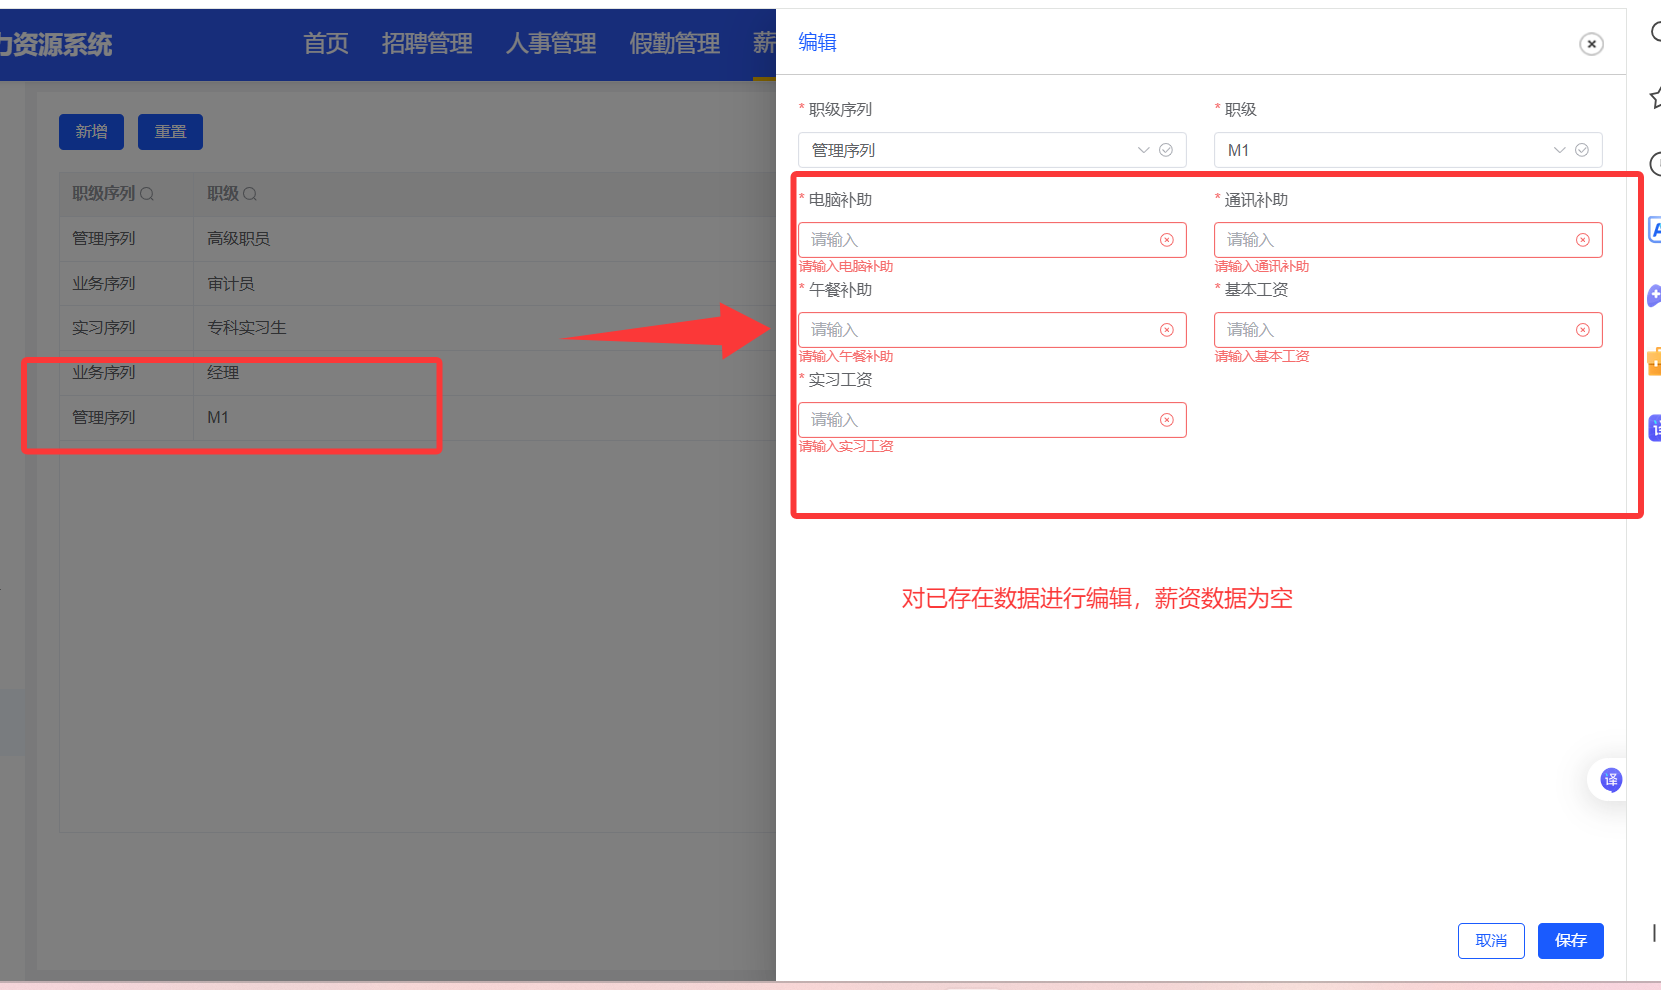The height and width of the screenshot is (990, 1661).
Task: Click the 职级 table column header text
Action: click(x=223, y=194)
